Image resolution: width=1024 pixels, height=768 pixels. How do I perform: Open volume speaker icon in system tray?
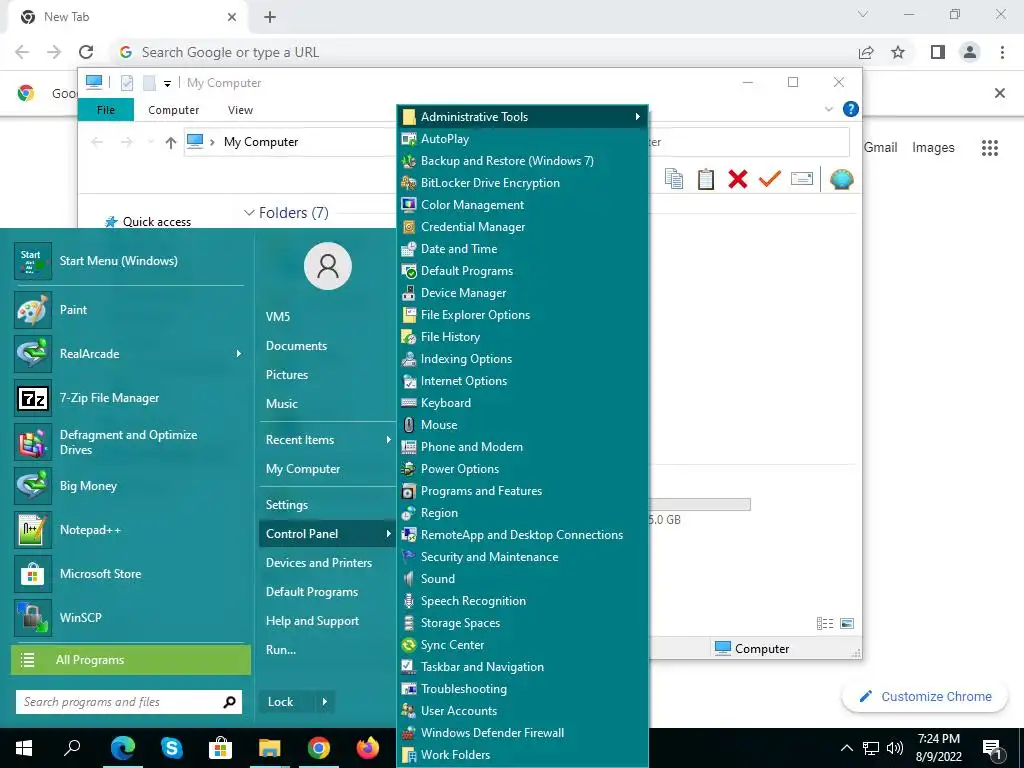click(895, 748)
